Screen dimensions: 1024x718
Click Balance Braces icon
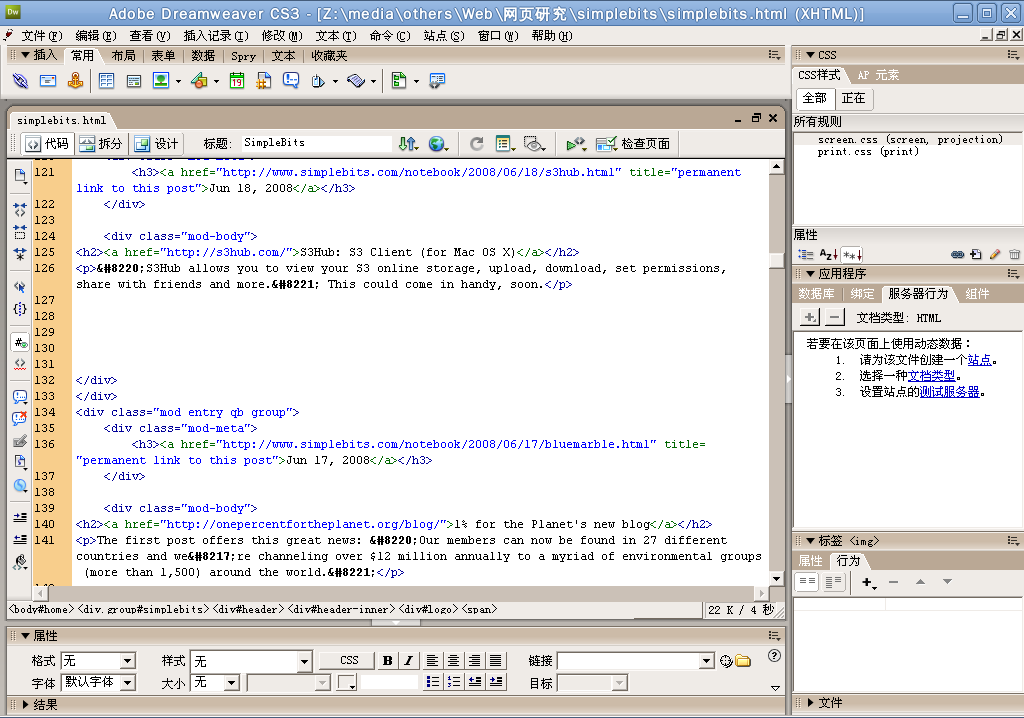[20, 308]
